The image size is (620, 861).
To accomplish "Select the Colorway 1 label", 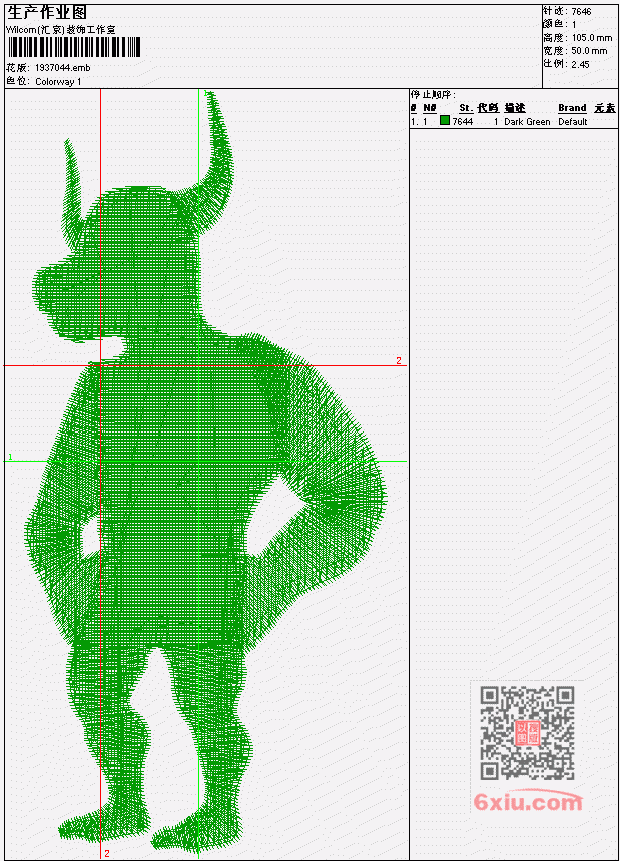I will 58,82.
